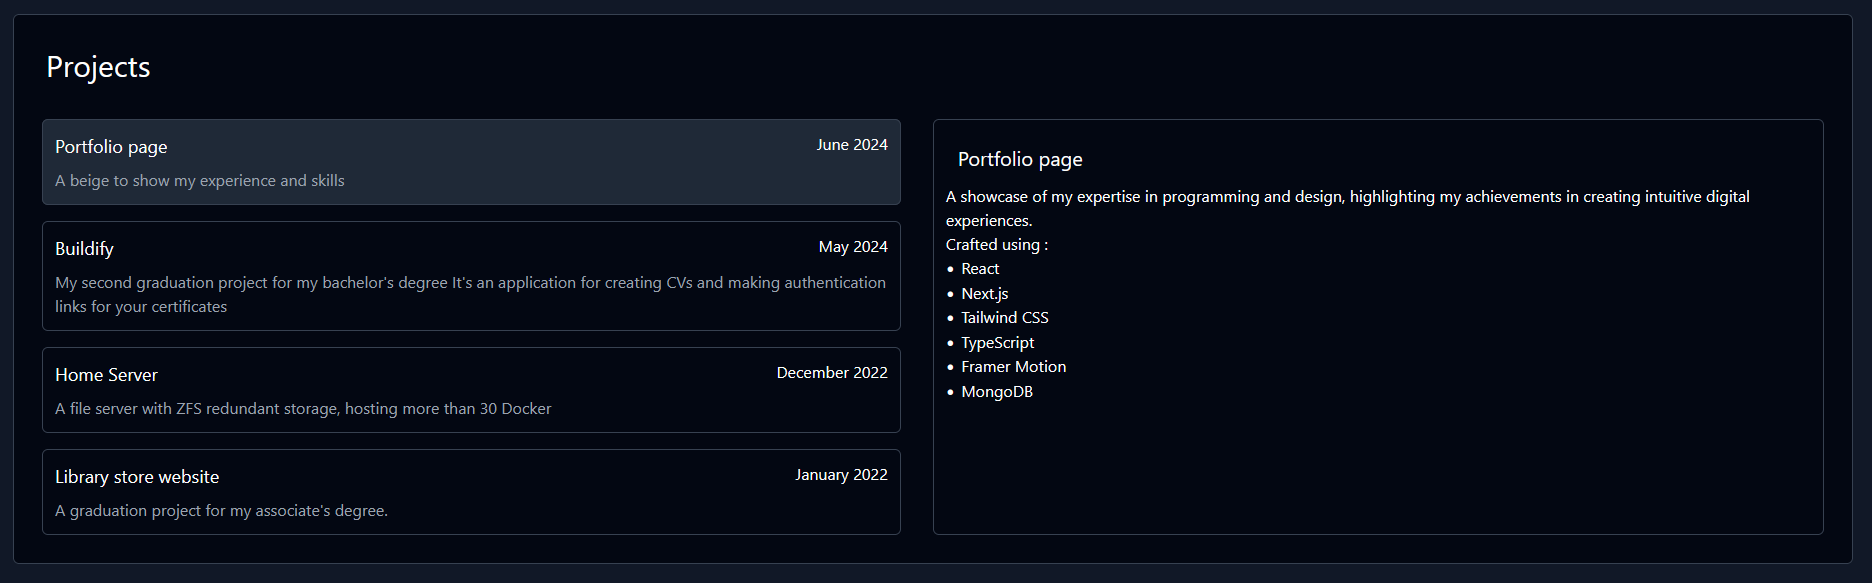The height and width of the screenshot is (583, 1872).
Task: Open the Library store website project
Action: tap(471, 492)
